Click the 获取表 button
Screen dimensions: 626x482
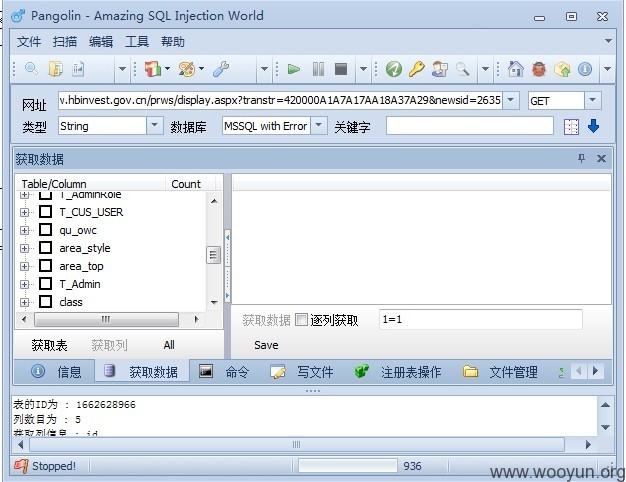point(50,345)
